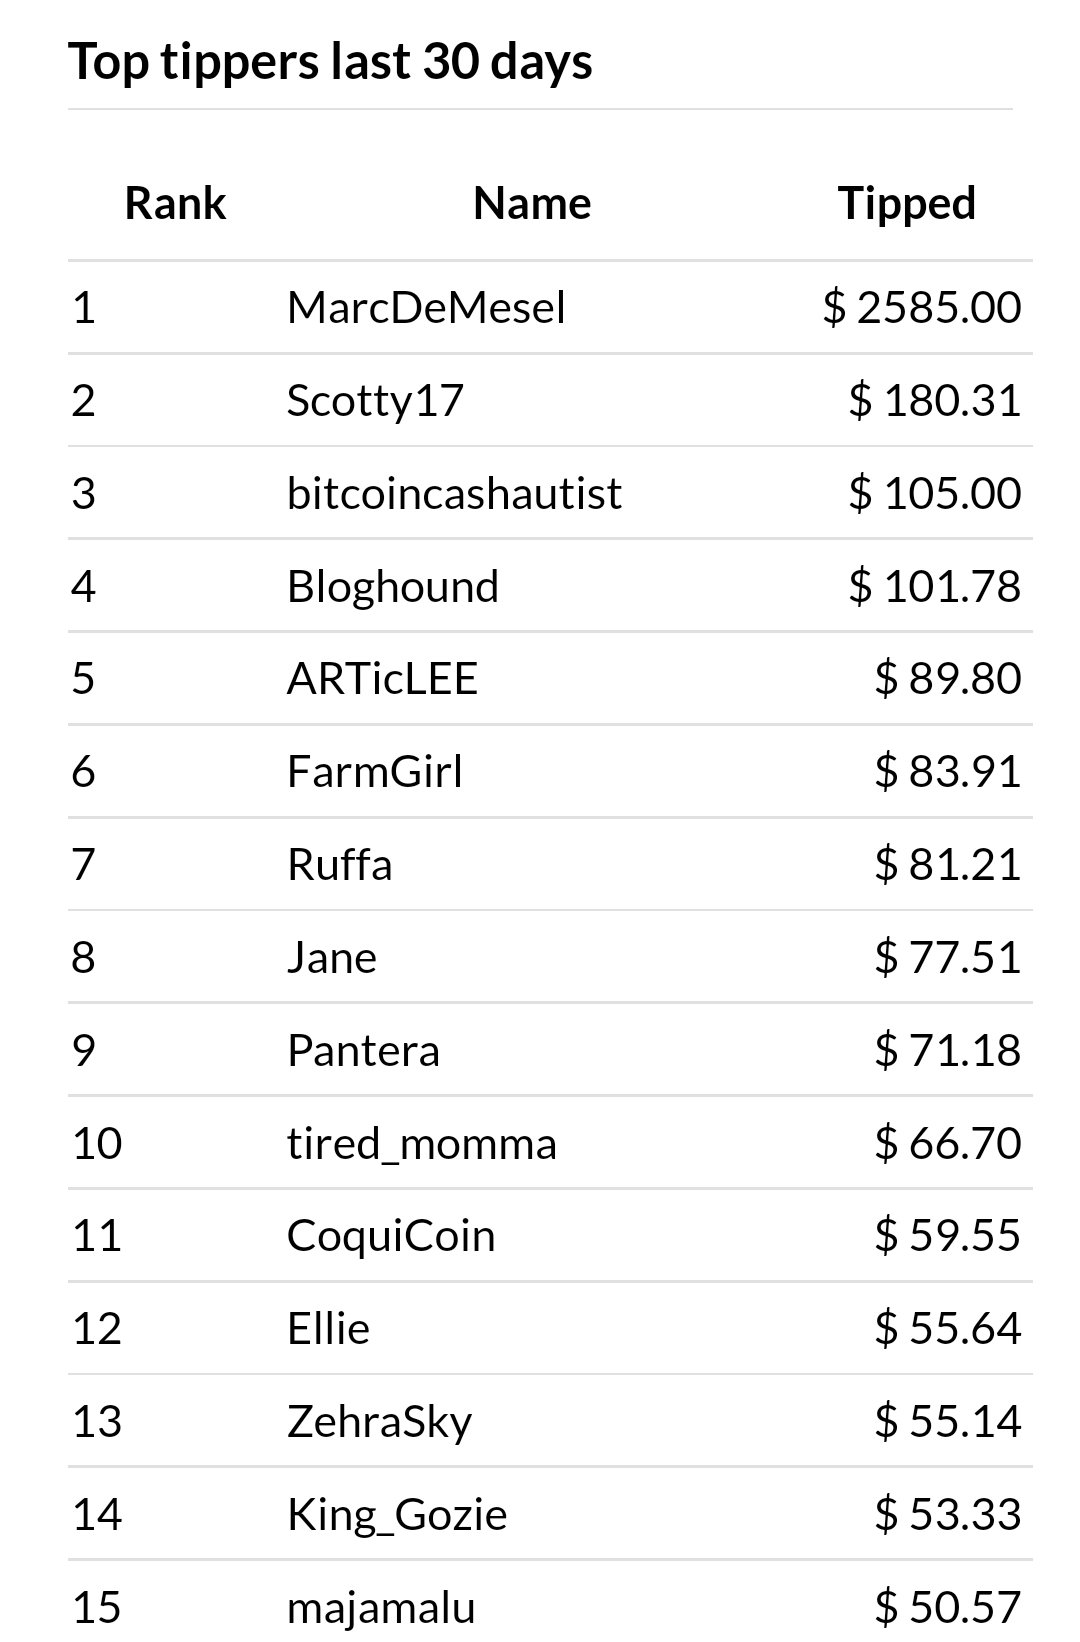Open majamalu's profile
The image size is (1080, 1642).
(381, 1608)
